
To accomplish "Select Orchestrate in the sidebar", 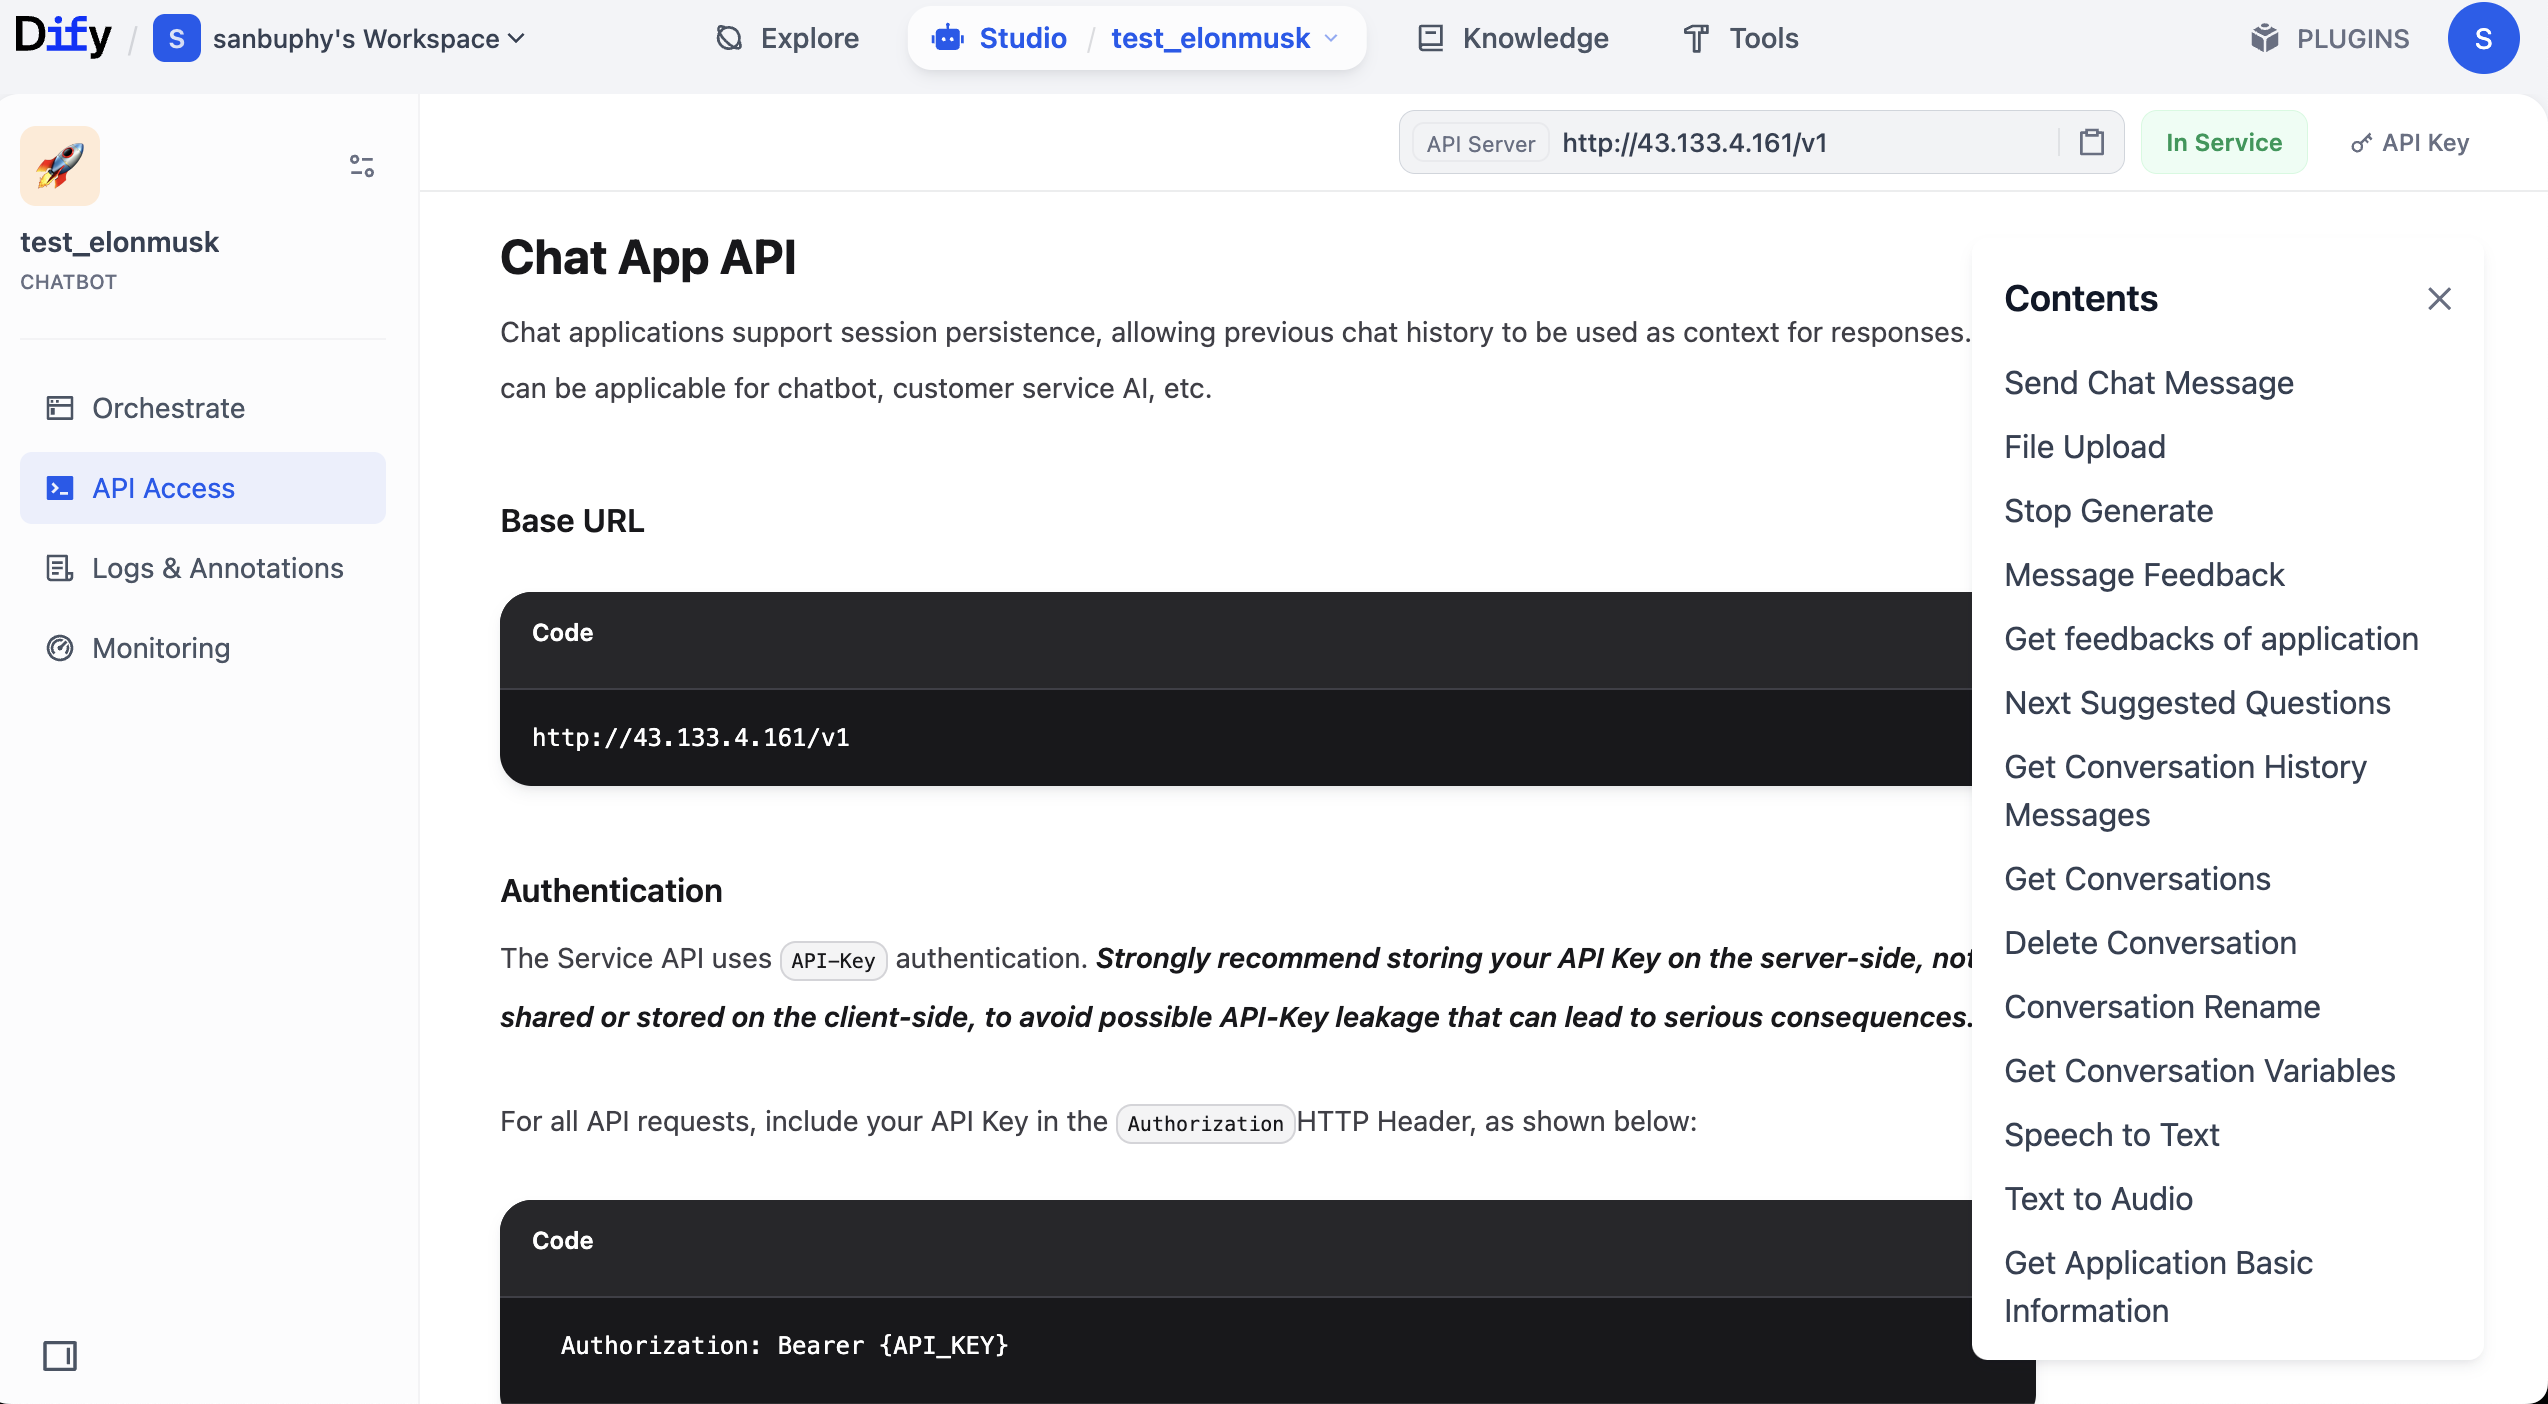I will click(x=168, y=408).
